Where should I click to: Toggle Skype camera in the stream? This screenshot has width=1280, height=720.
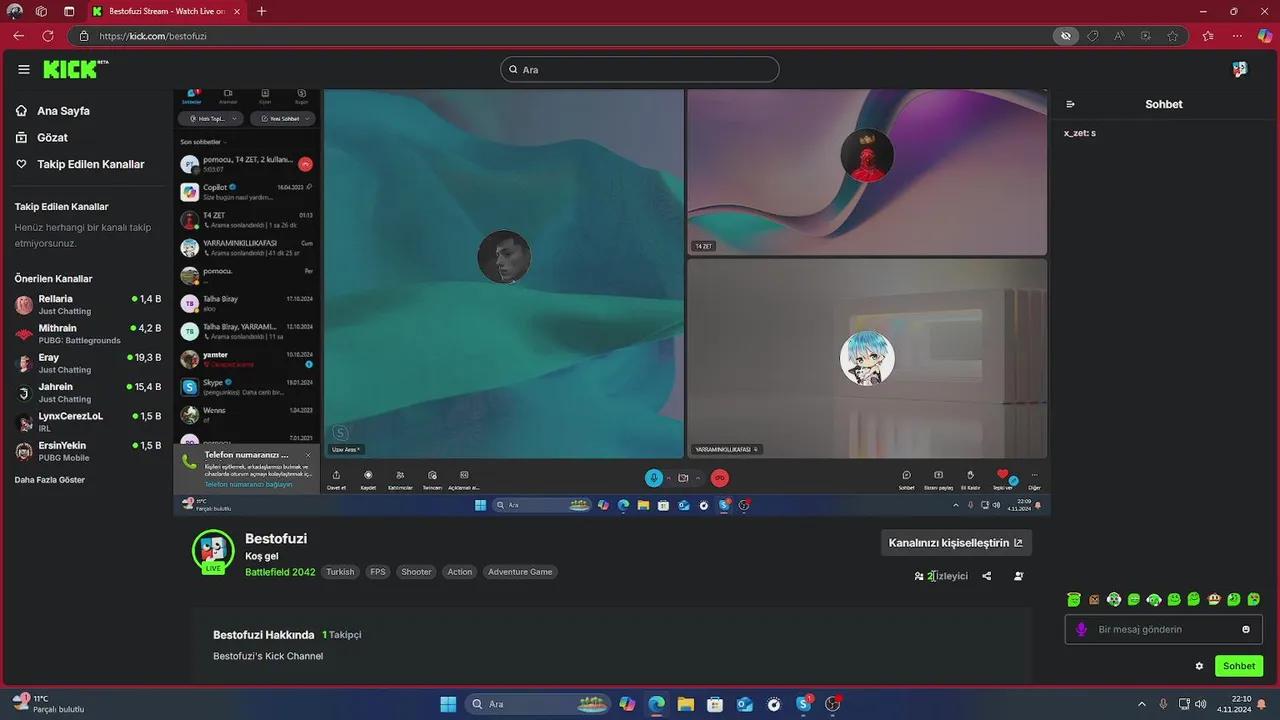pos(683,478)
